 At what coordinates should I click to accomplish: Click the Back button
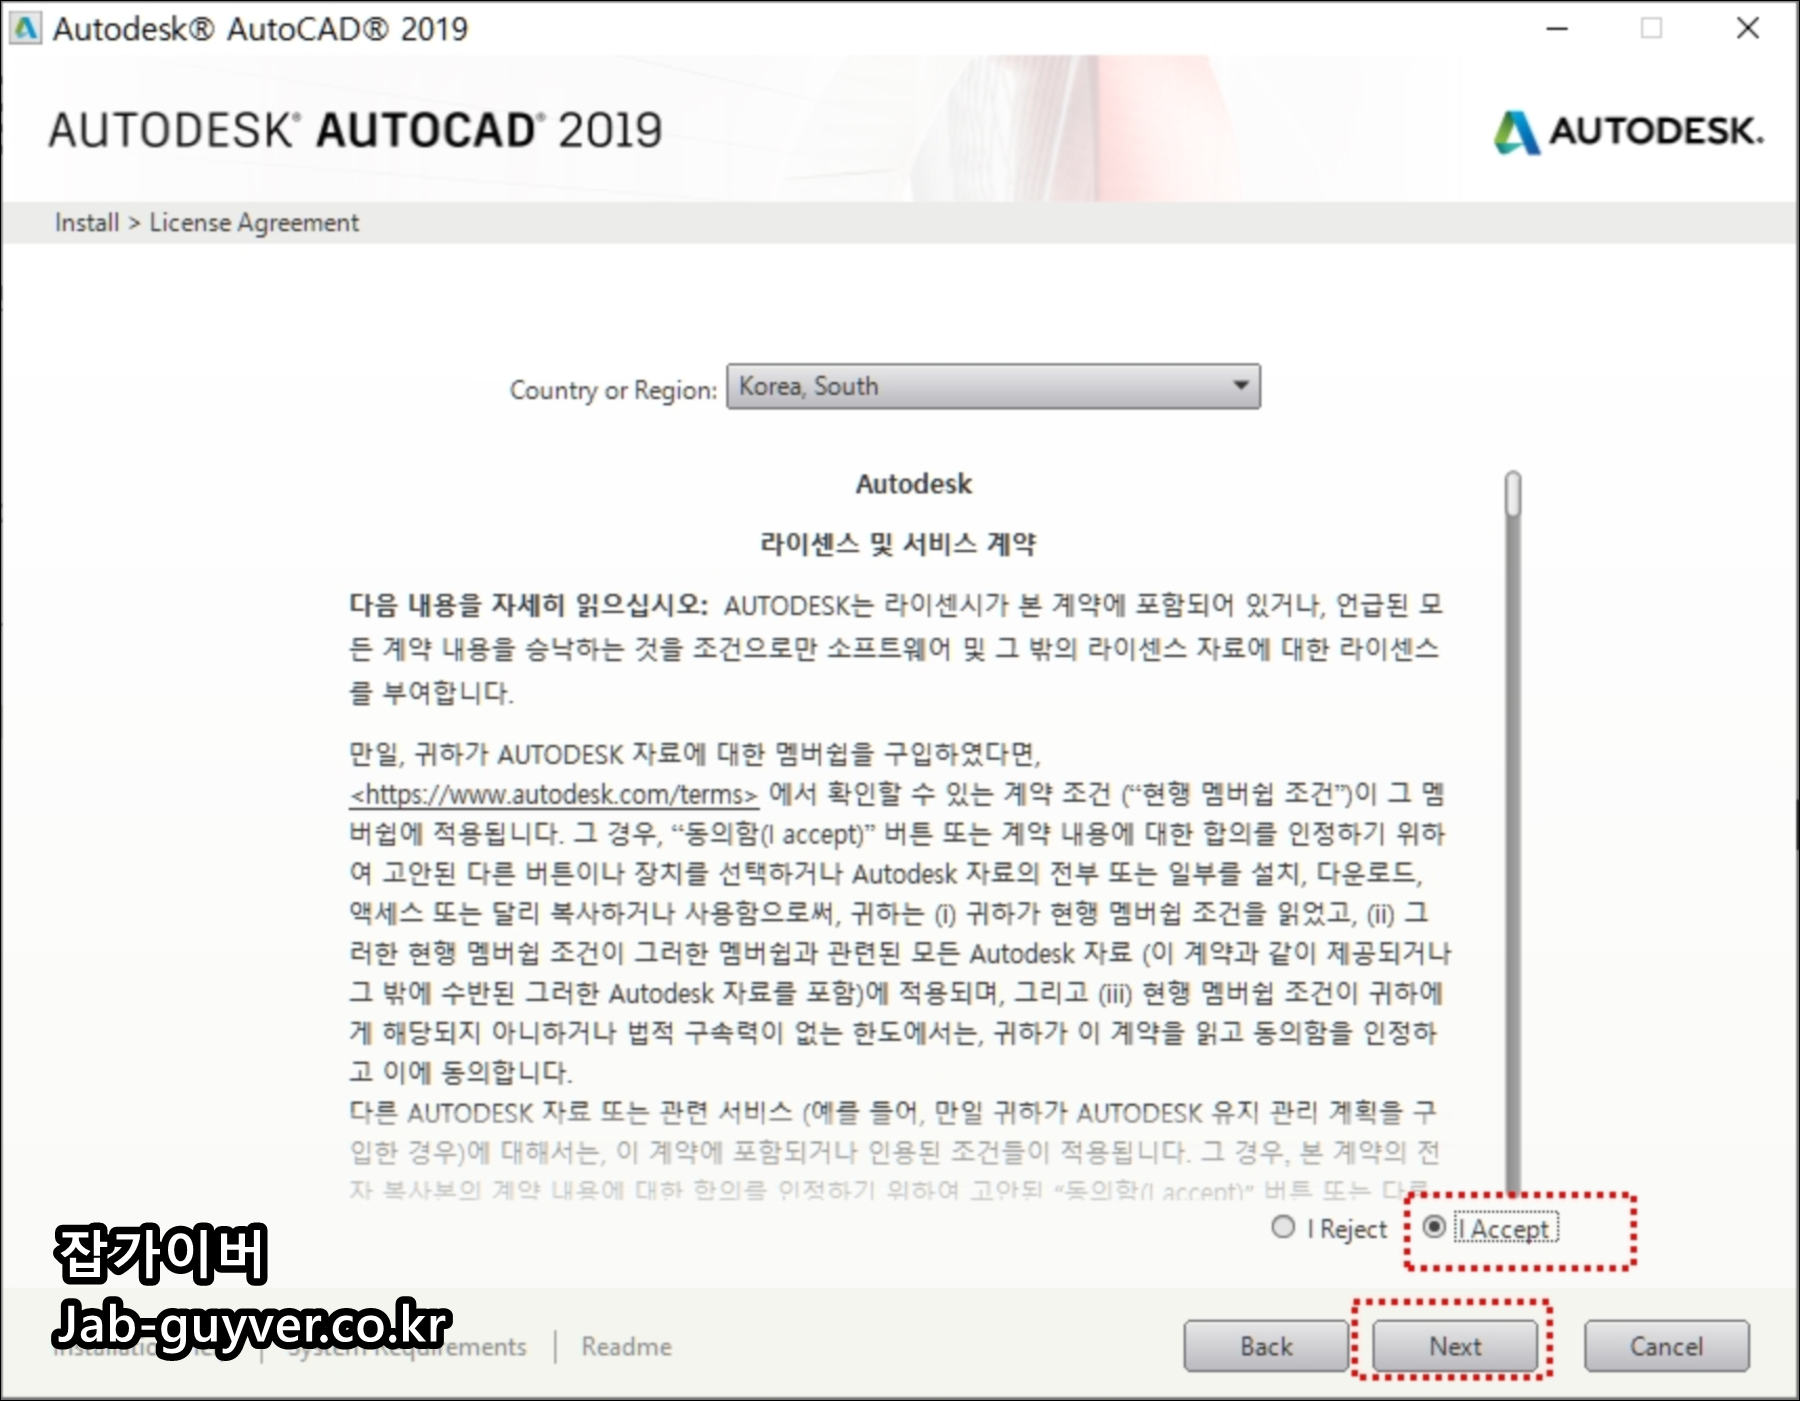[1266, 1346]
